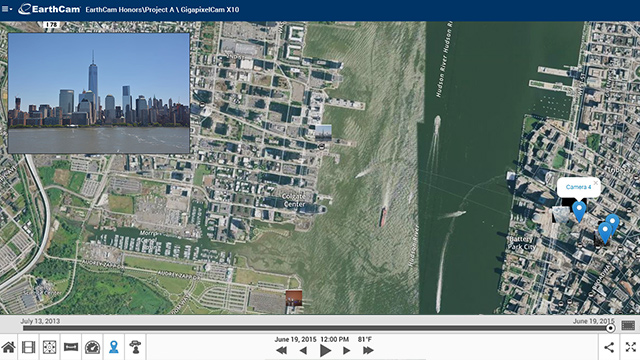Fast forward with the double-right arrow
The height and width of the screenshot is (360, 640).
(x=368, y=350)
